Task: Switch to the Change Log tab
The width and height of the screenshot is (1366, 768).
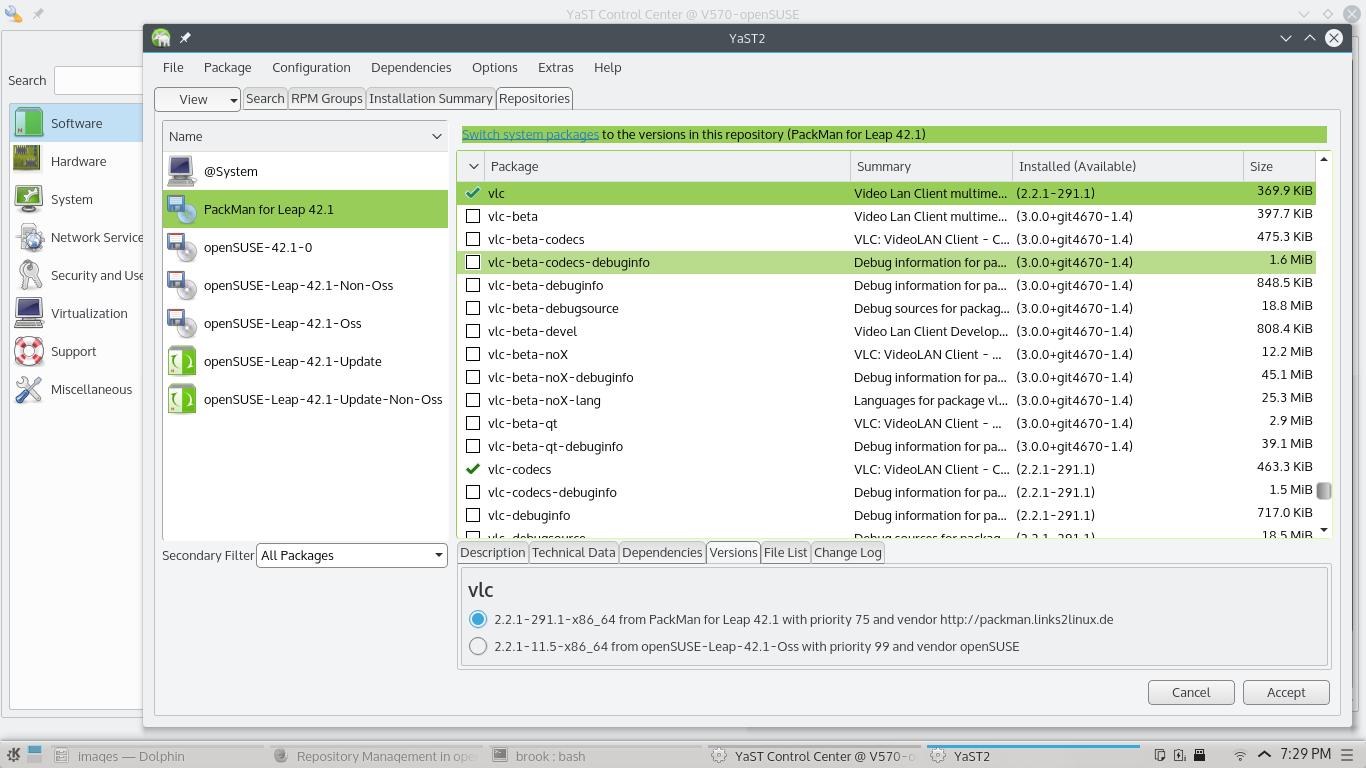Action: coord(848,552)
